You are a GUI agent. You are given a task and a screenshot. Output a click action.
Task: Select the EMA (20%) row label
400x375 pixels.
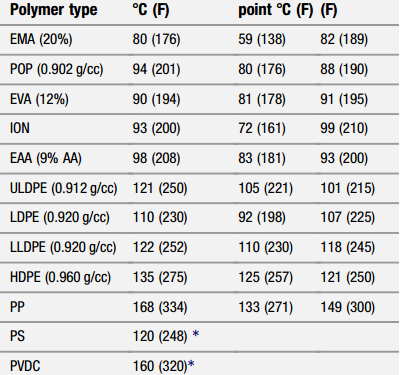(41, 39)
